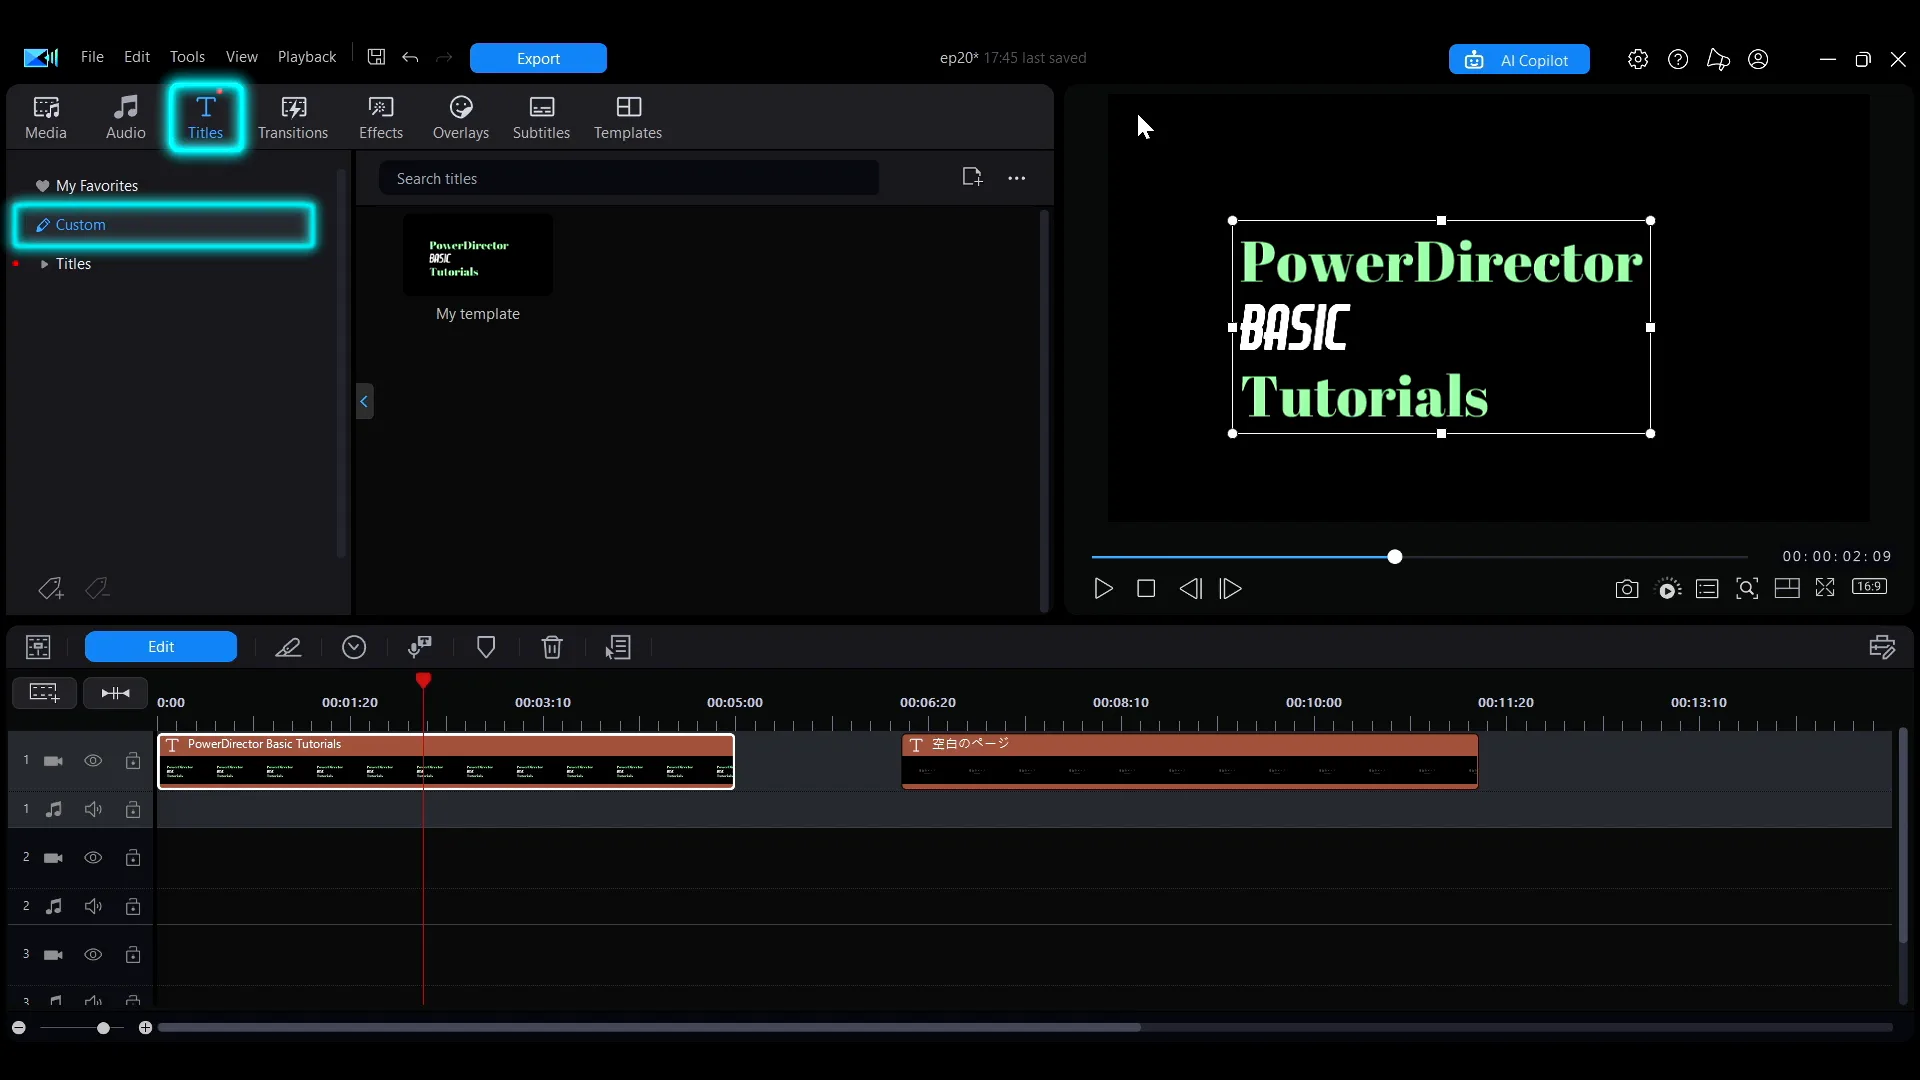The height and width of the screenshot is (1080, 1920).
Task: Click the marker shield icon in timeline toolbar
Action: 486,647
